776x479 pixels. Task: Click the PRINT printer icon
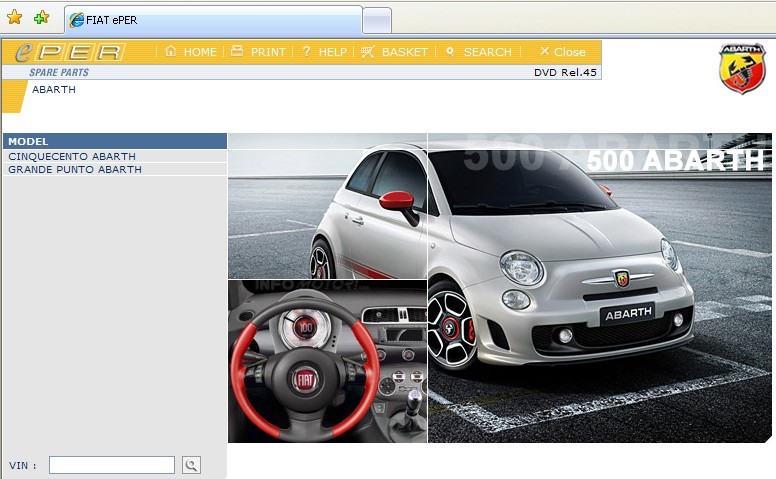tap(237, 51)
